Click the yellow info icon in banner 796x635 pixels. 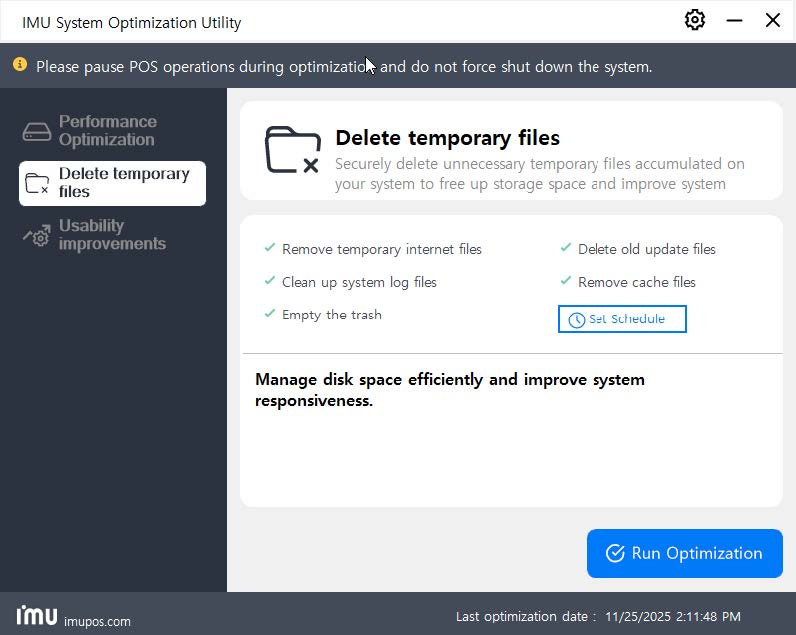tap(20, 64)
